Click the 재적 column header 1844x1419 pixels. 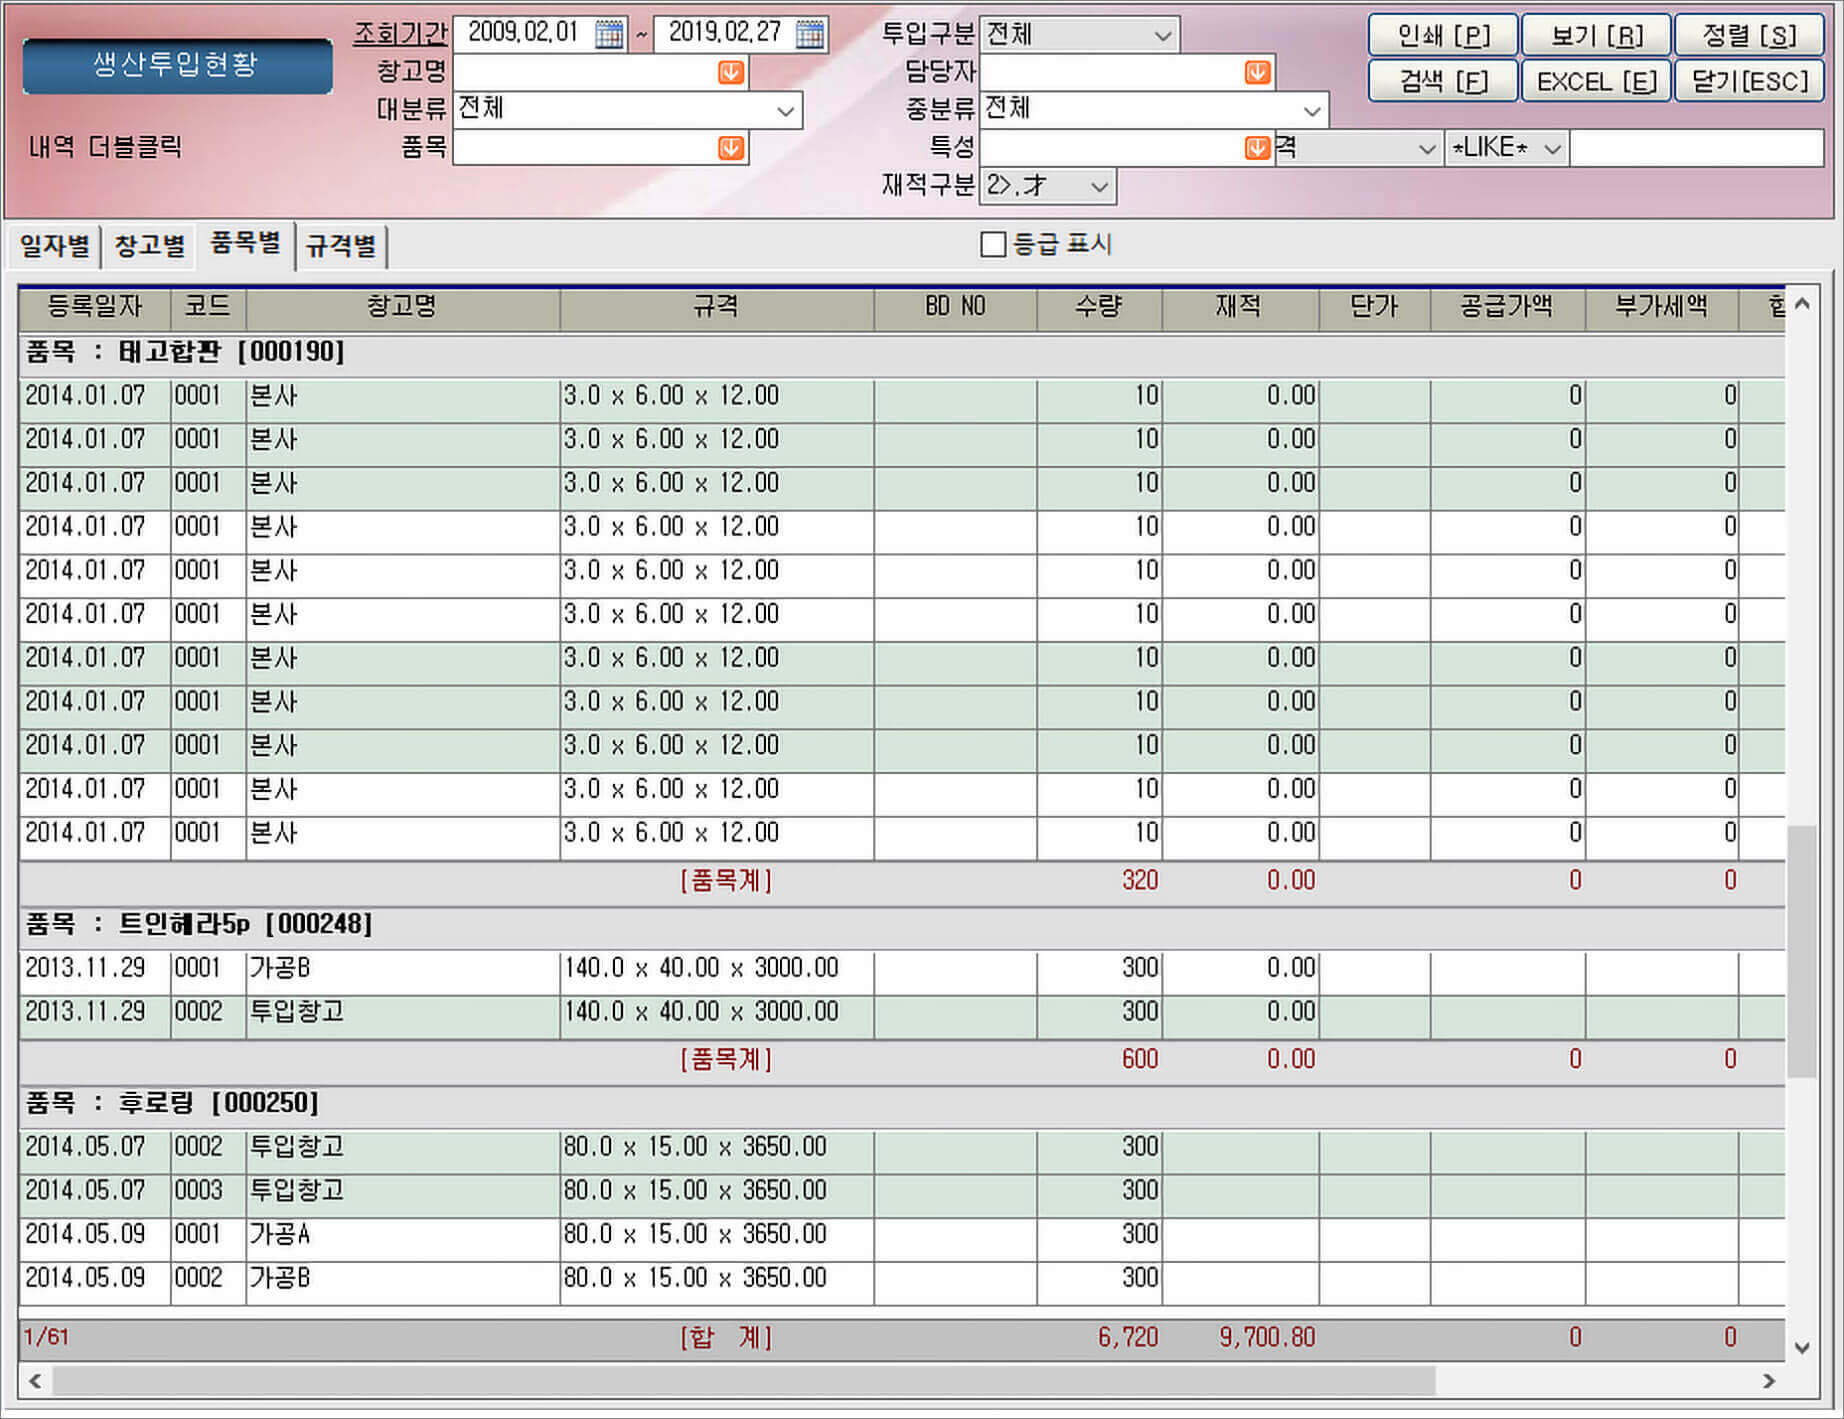point(1240,307)
